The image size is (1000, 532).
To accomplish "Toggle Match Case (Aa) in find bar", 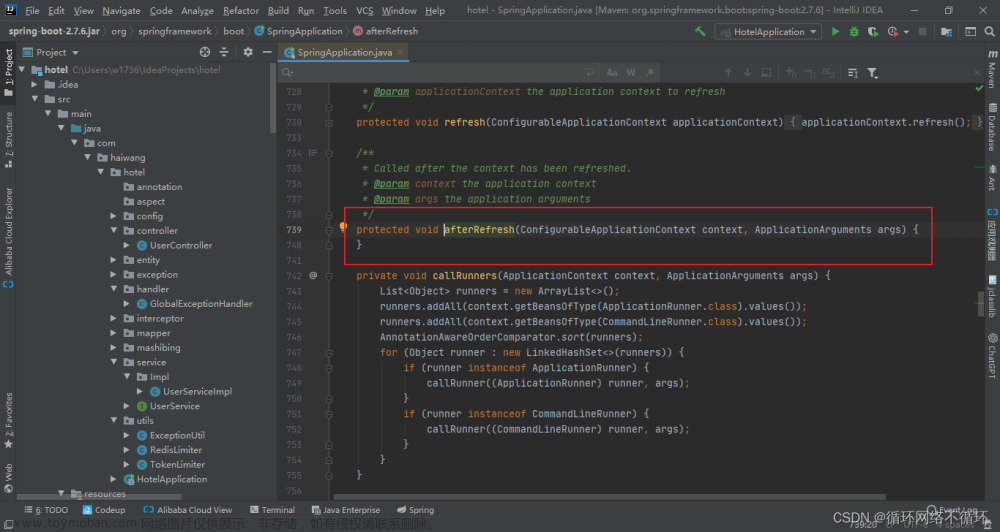I will coord(612,73).
